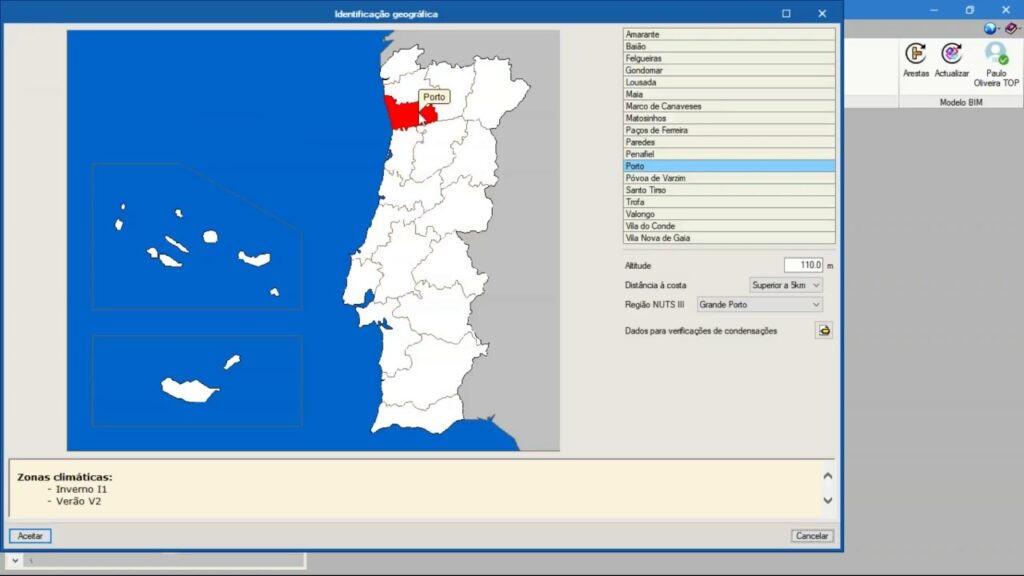
Task: Click the red highlighted Porto region on the map
Action: tap(403, 114)
